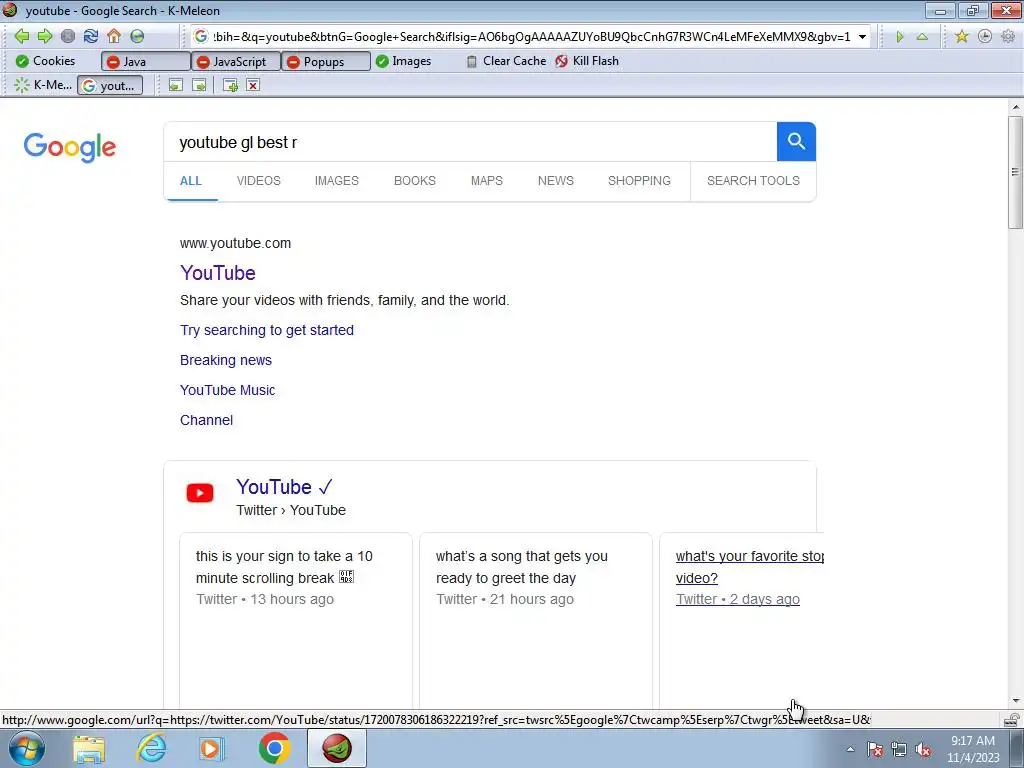Close current tab with red X icon

tap(253, 85)
